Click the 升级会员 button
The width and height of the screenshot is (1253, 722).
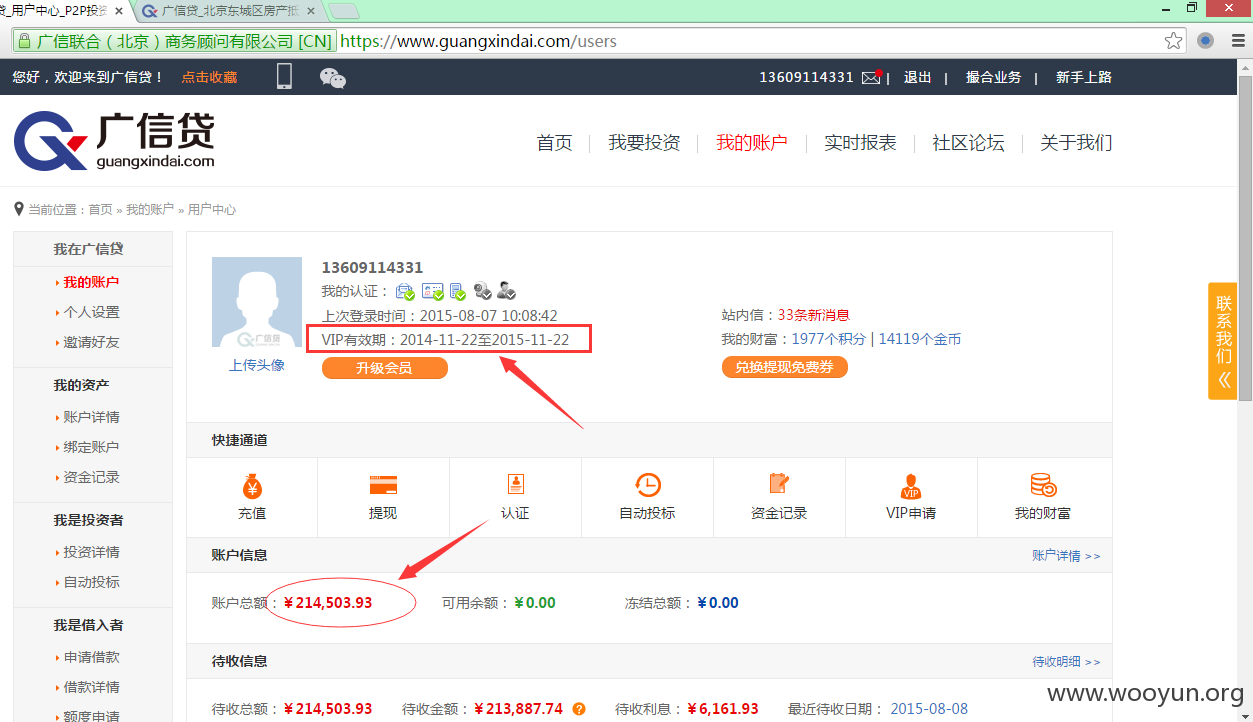pyautogui.click(x=385, y=368)
